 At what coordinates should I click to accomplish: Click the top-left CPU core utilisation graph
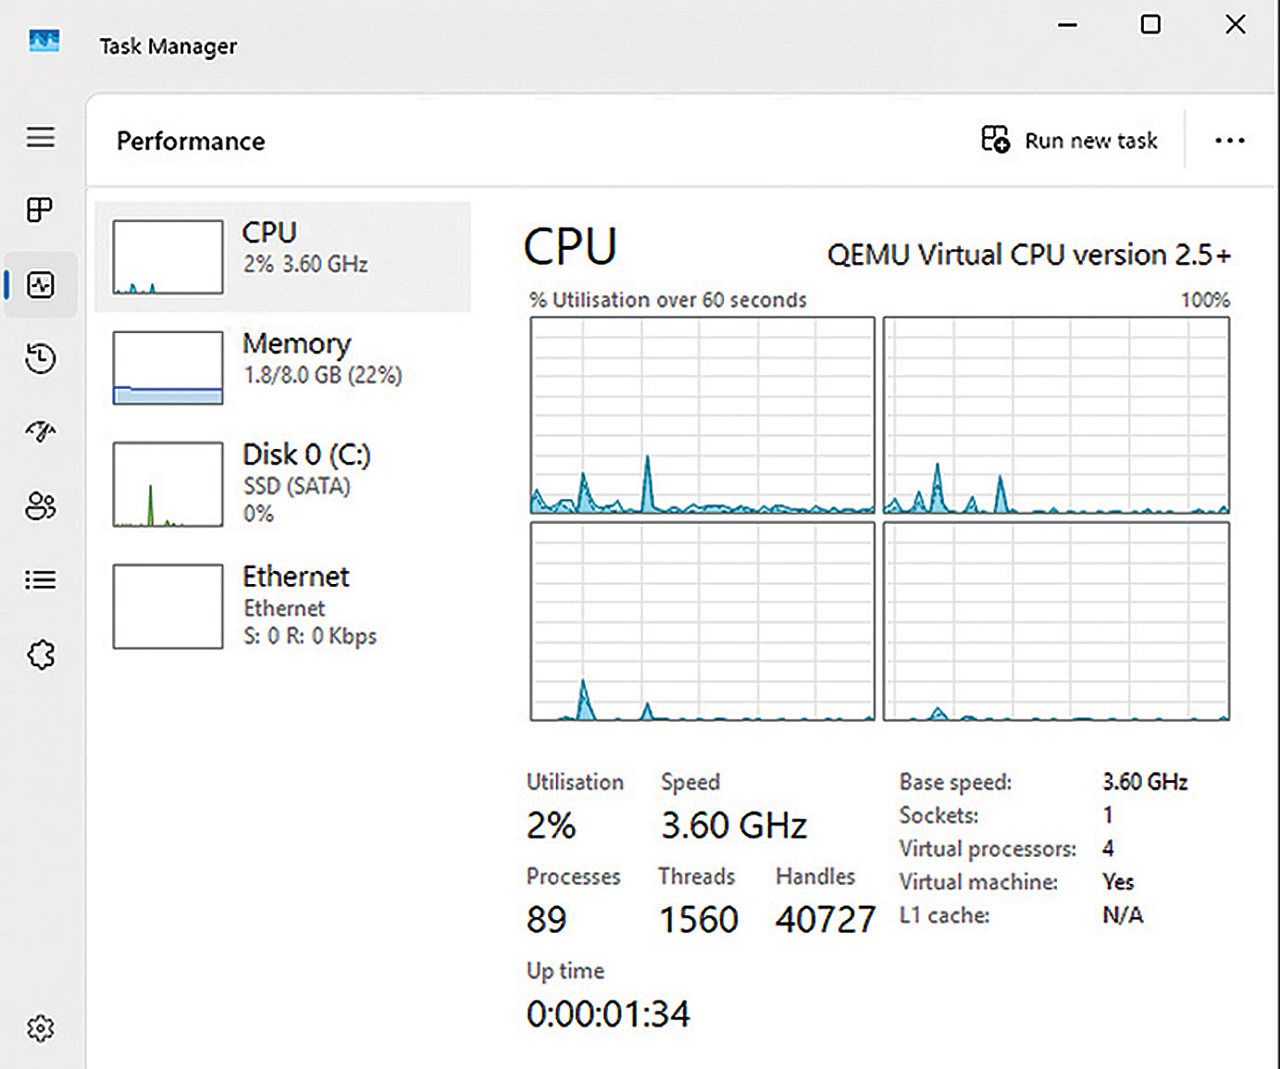[702, 415]
